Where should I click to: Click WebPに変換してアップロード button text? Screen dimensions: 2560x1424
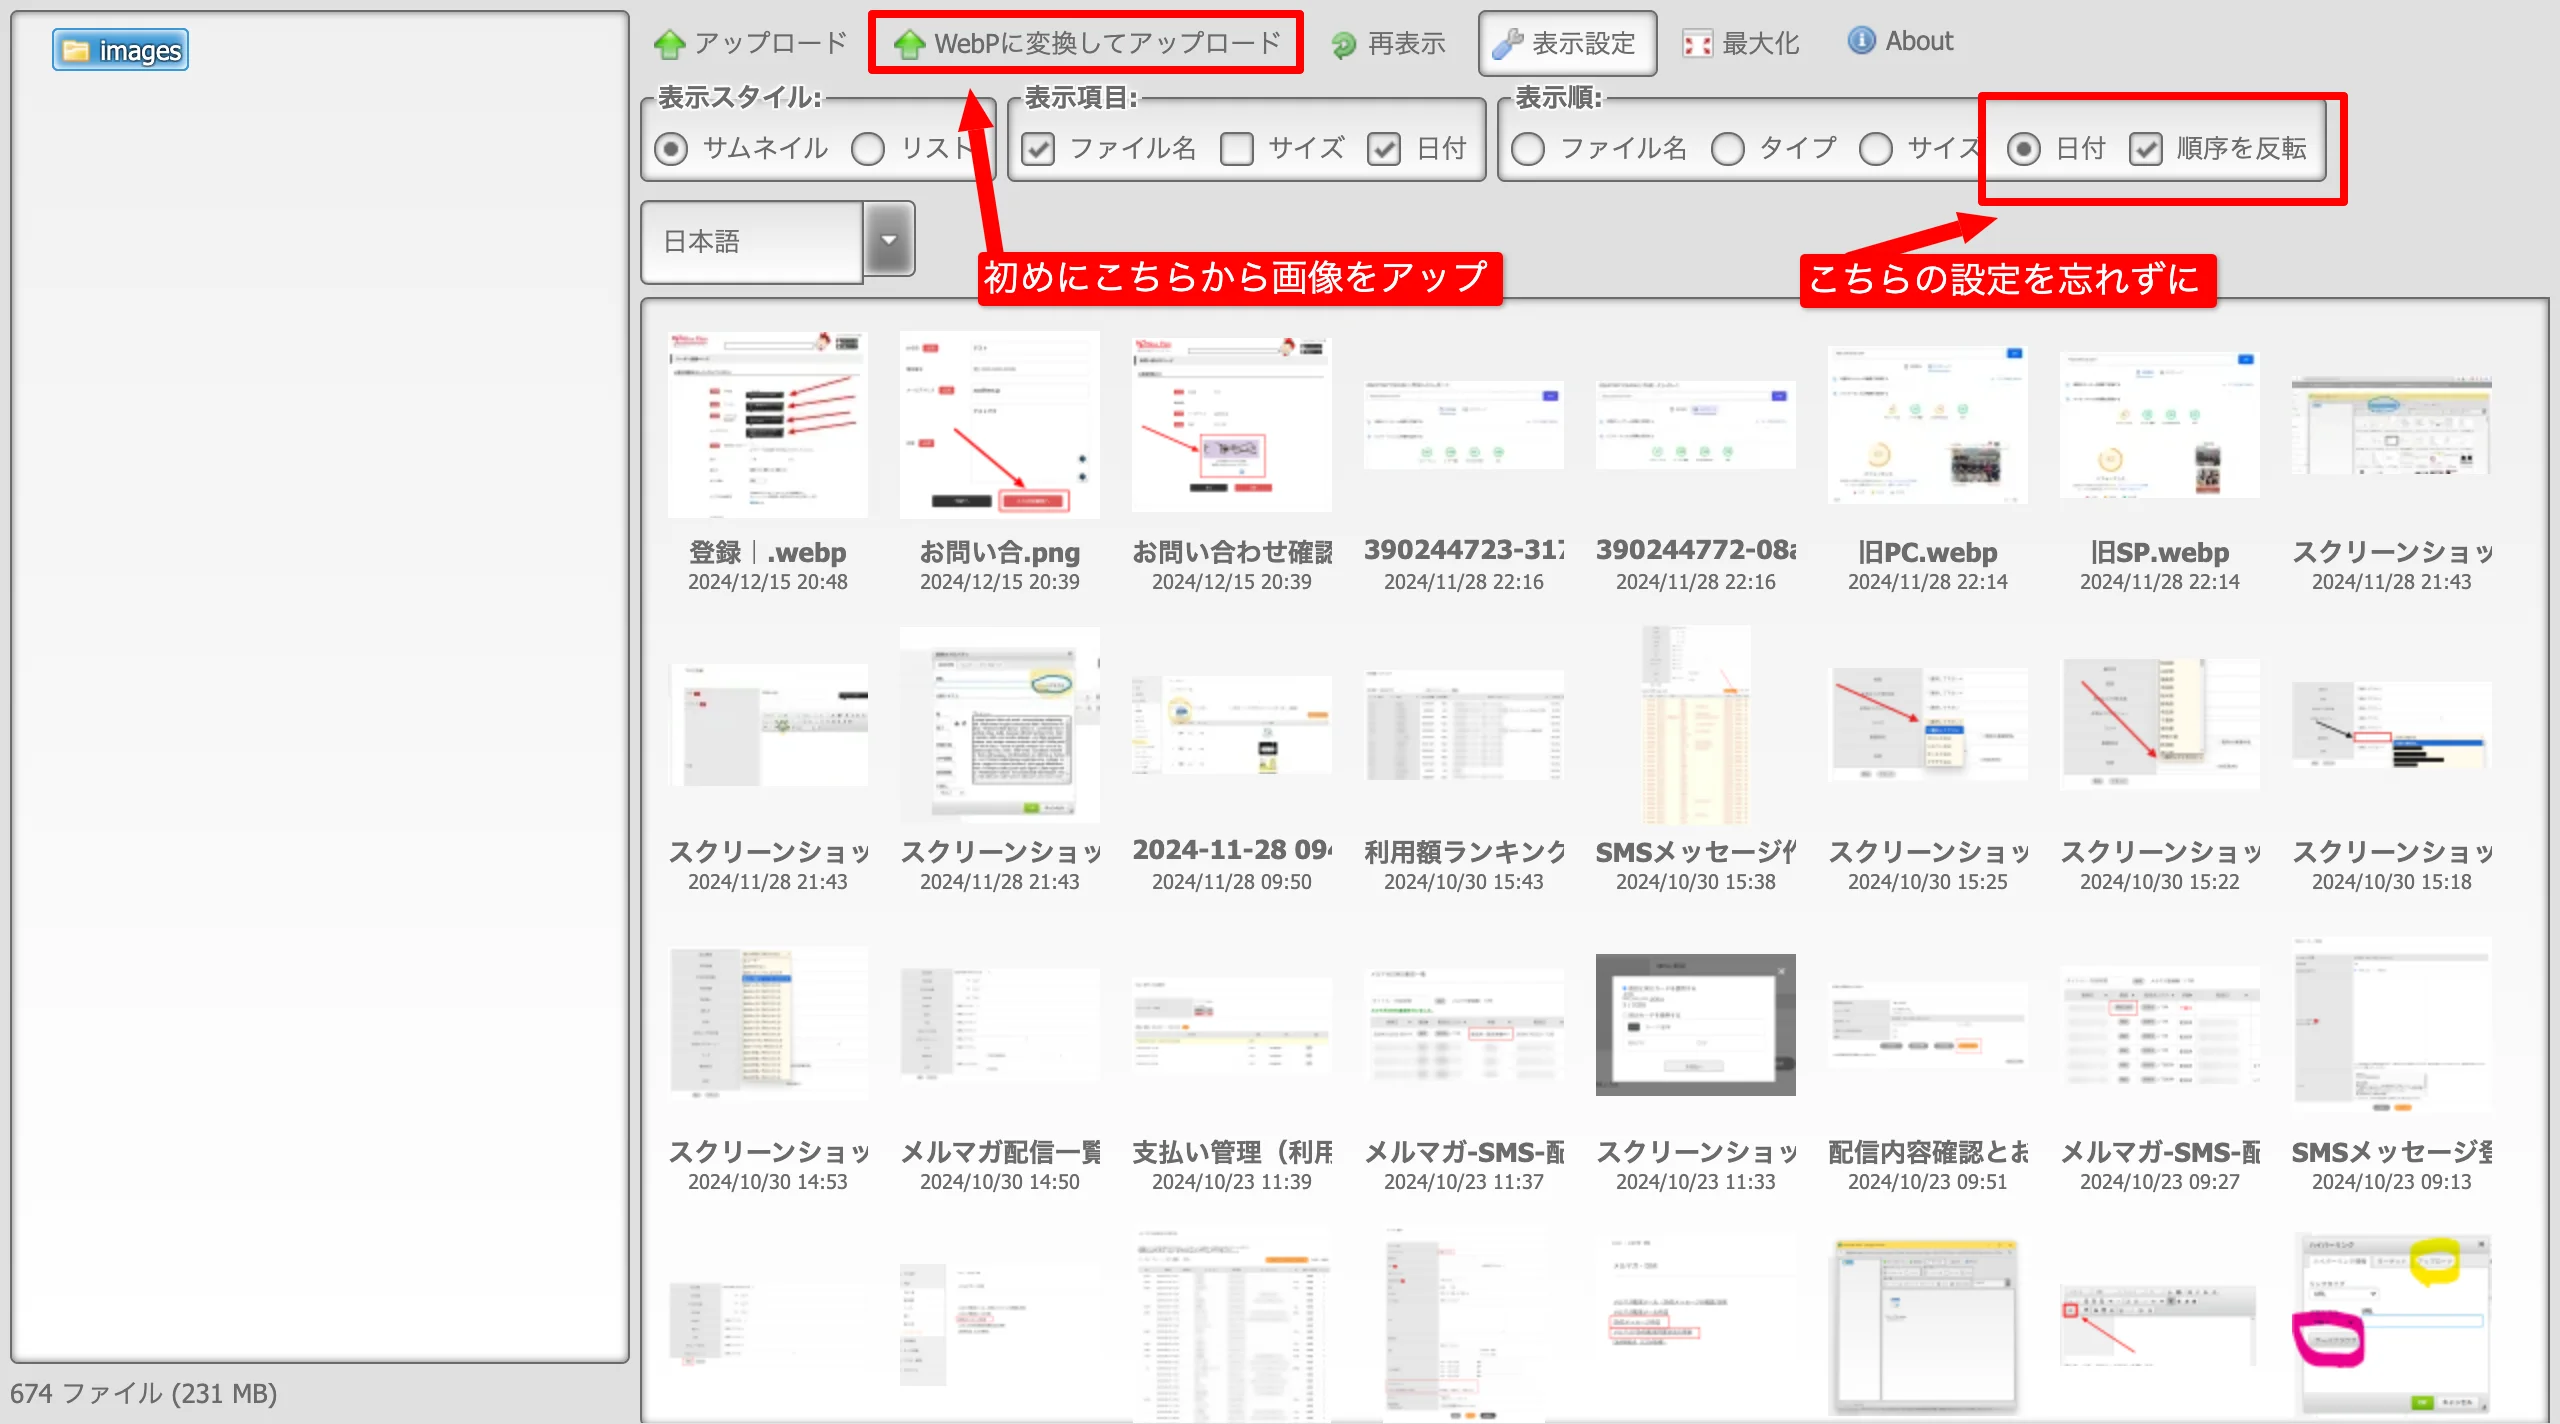pos(1108,43)
